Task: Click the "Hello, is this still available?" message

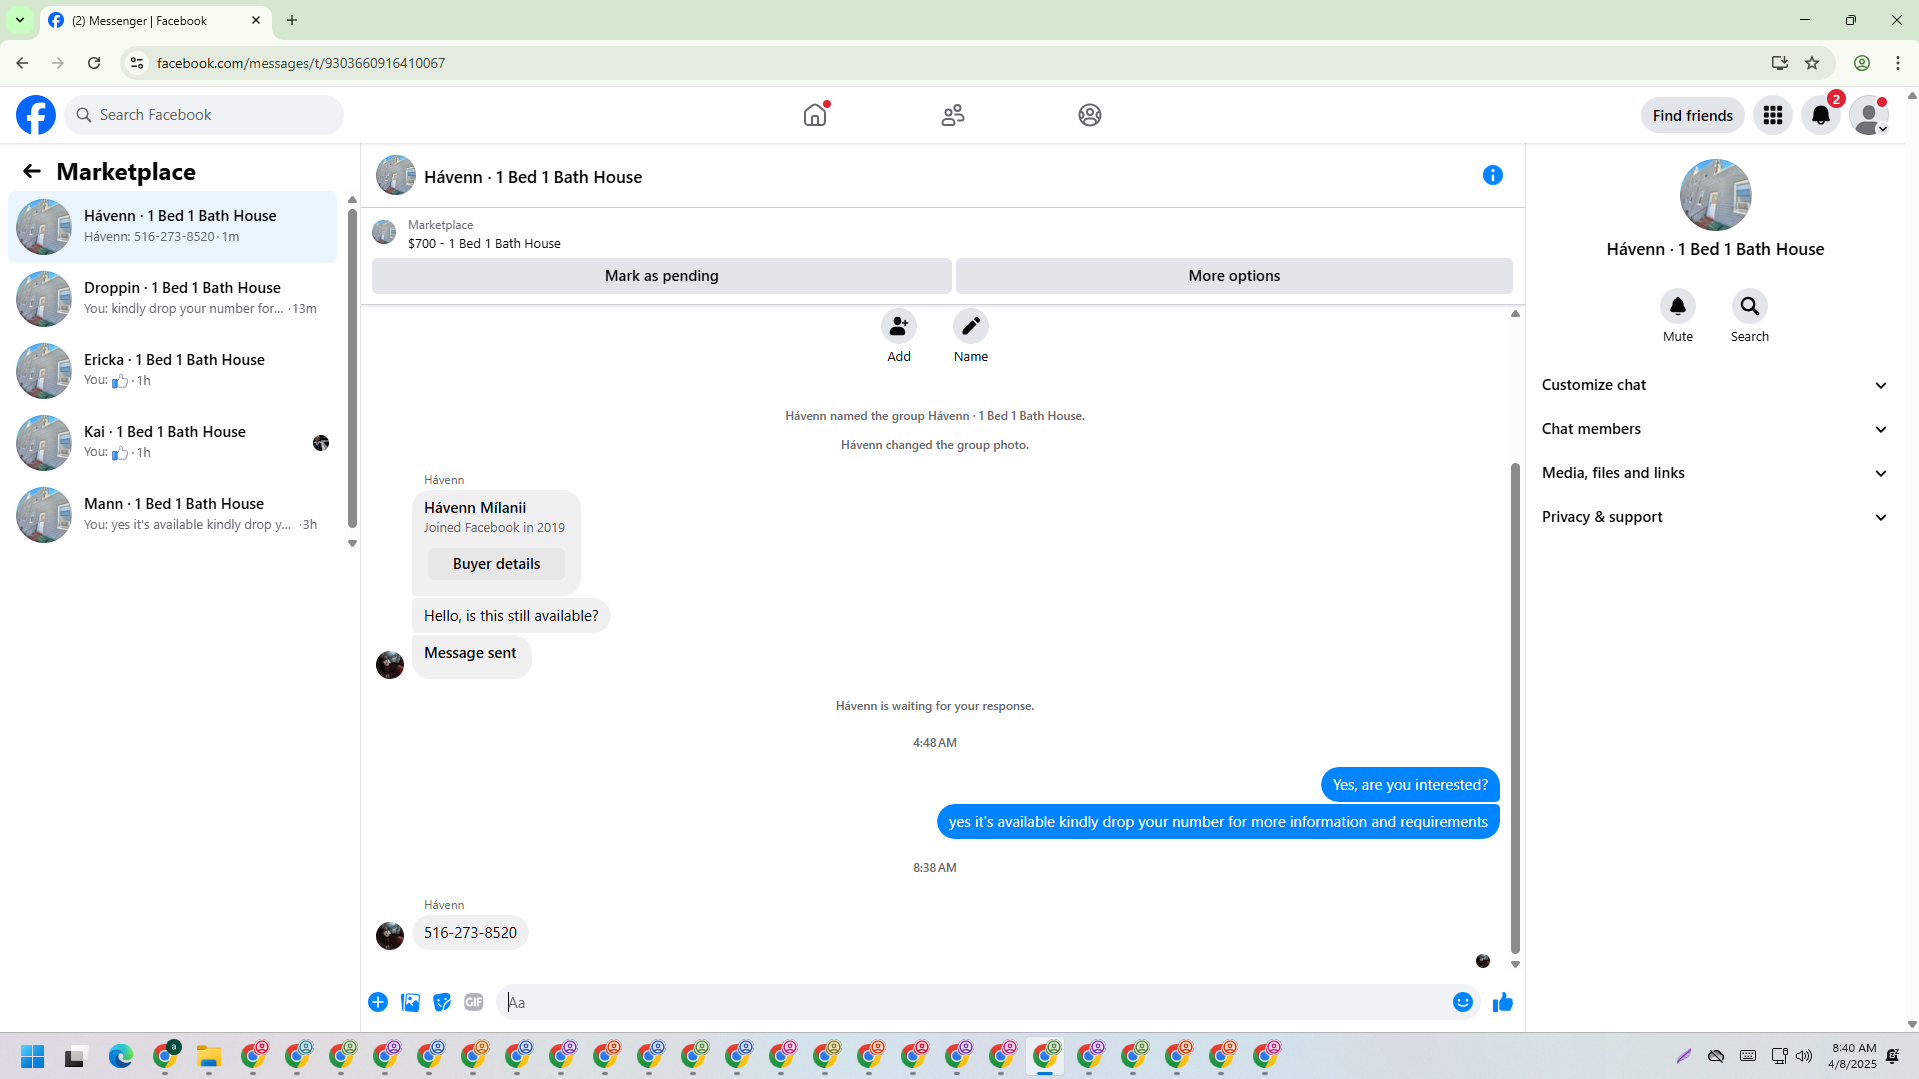Action: tap(511, 616)
